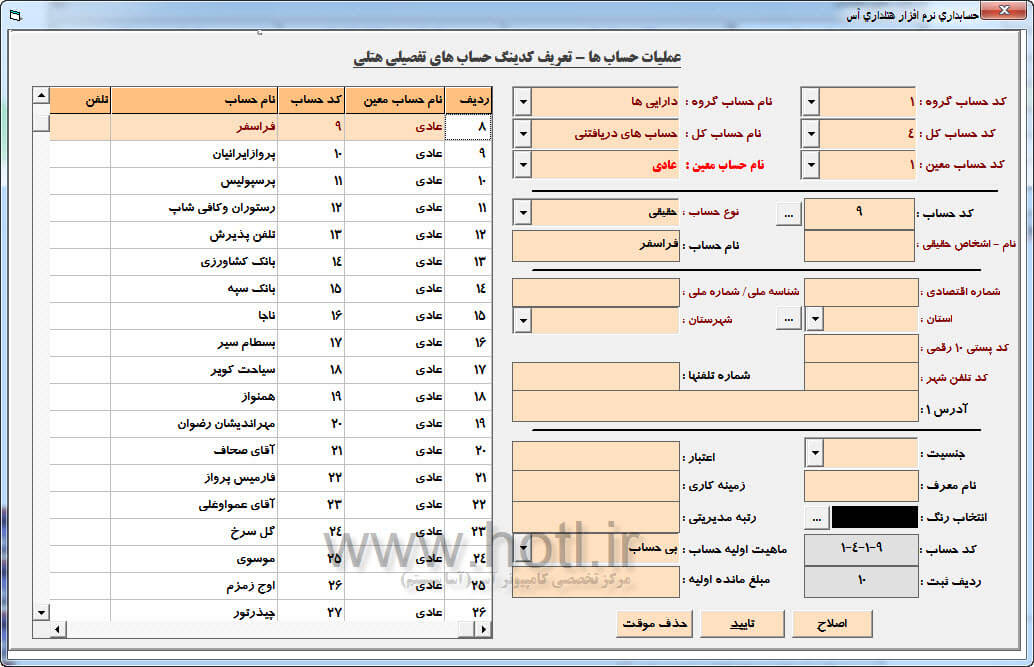Image resolution: width=1034 pixels, height=667 pixels.
Task: Click the نام معرف input field
Action: coord(861,486)
